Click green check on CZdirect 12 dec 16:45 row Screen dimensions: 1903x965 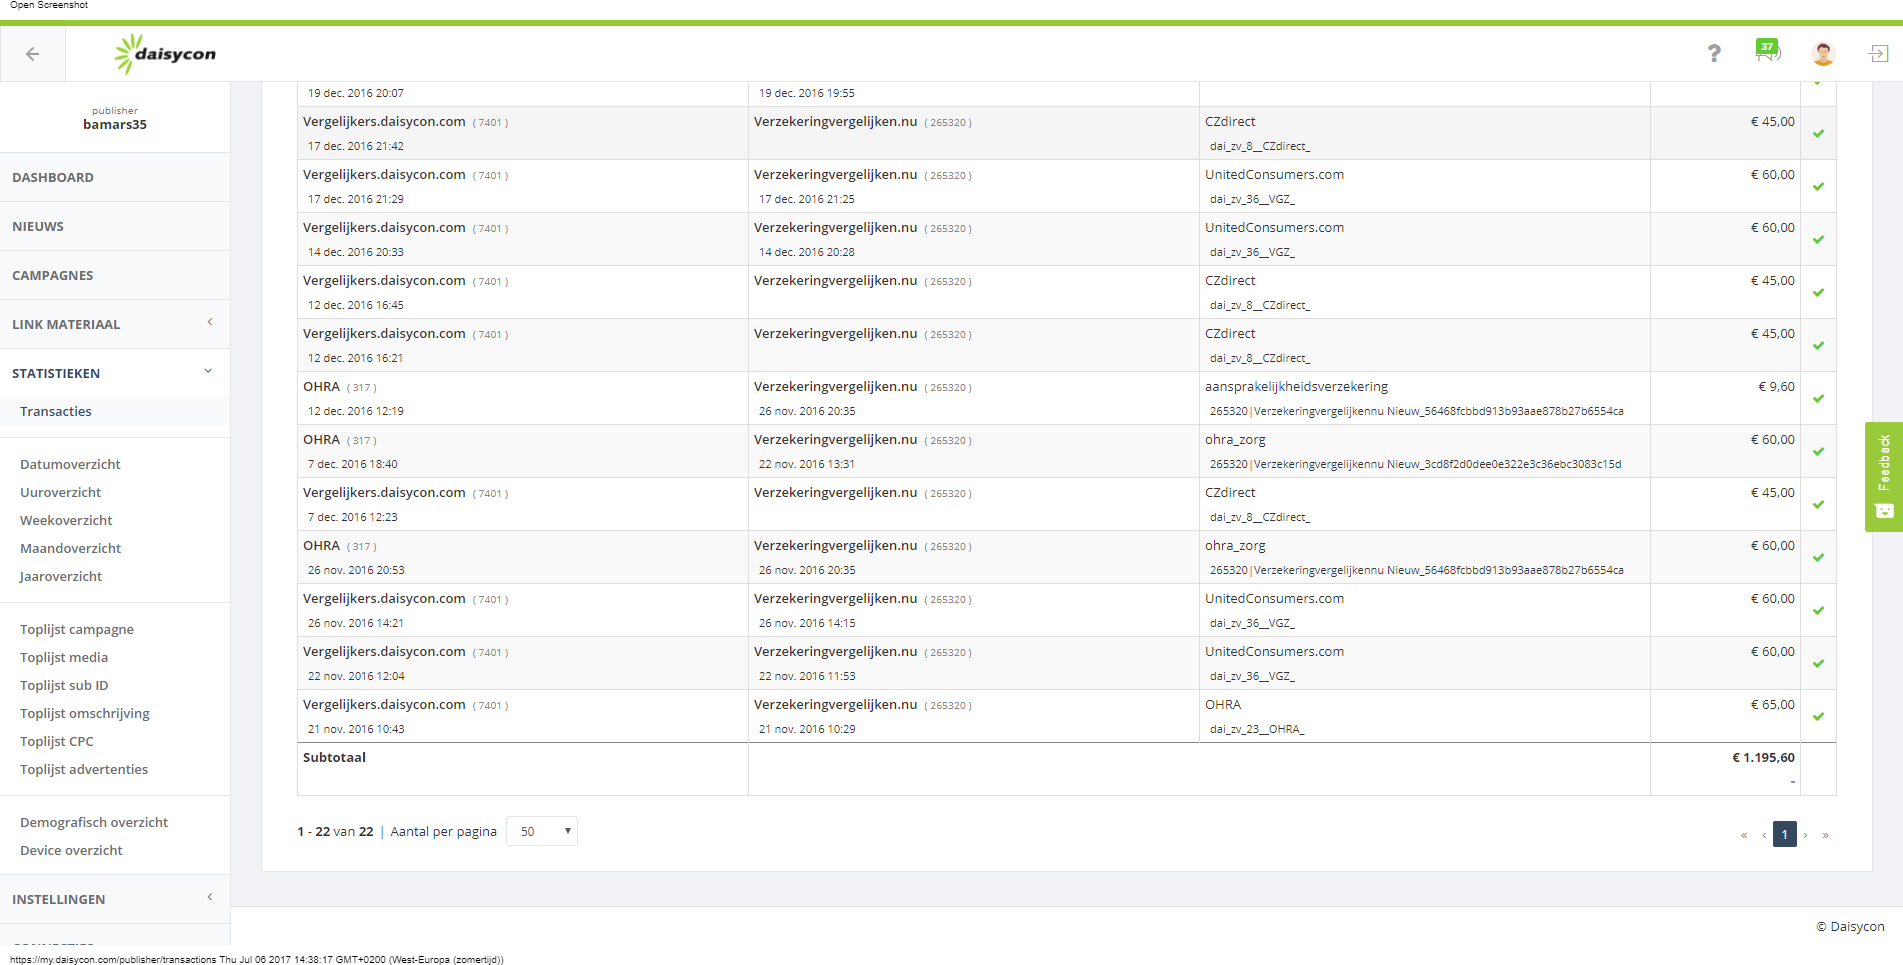[x=1818, y=292]
